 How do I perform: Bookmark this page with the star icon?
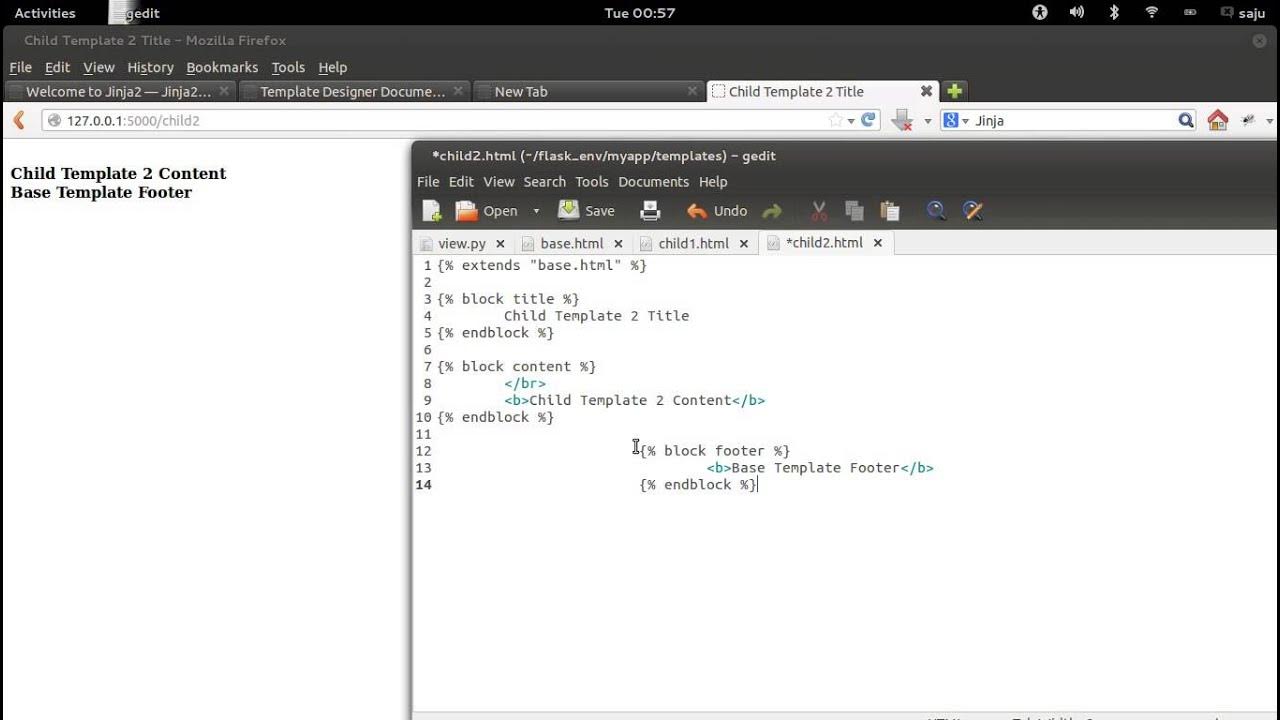pos(835,120)
